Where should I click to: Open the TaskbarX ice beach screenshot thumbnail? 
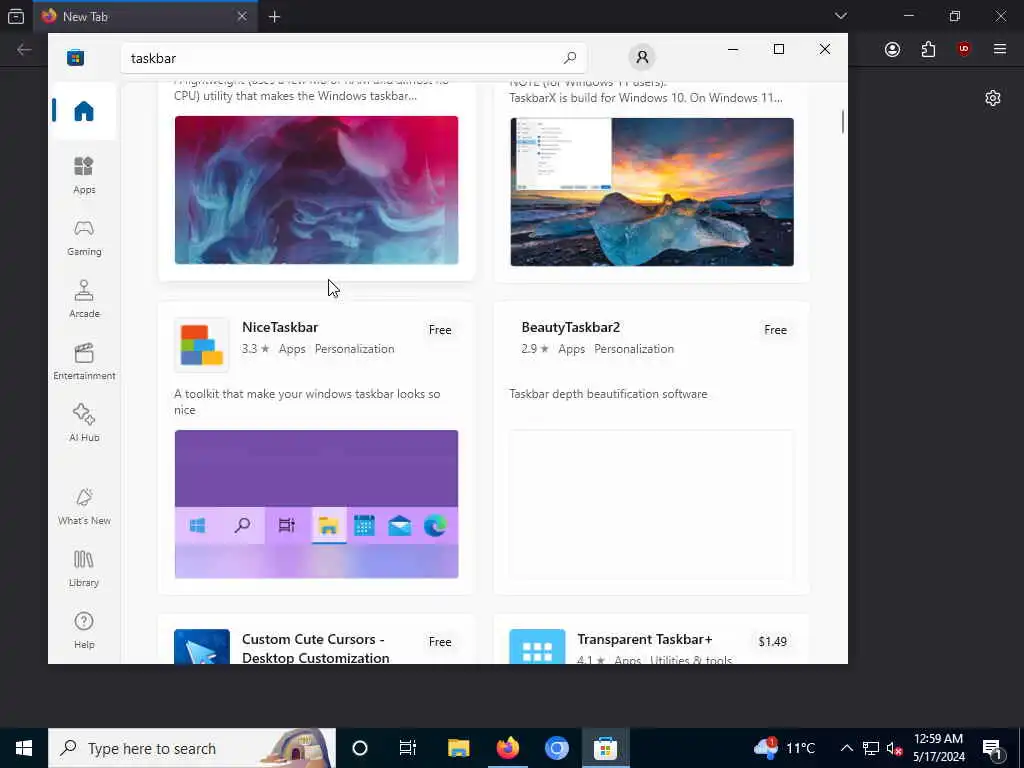pyautogui.click(x=652, y=192)
